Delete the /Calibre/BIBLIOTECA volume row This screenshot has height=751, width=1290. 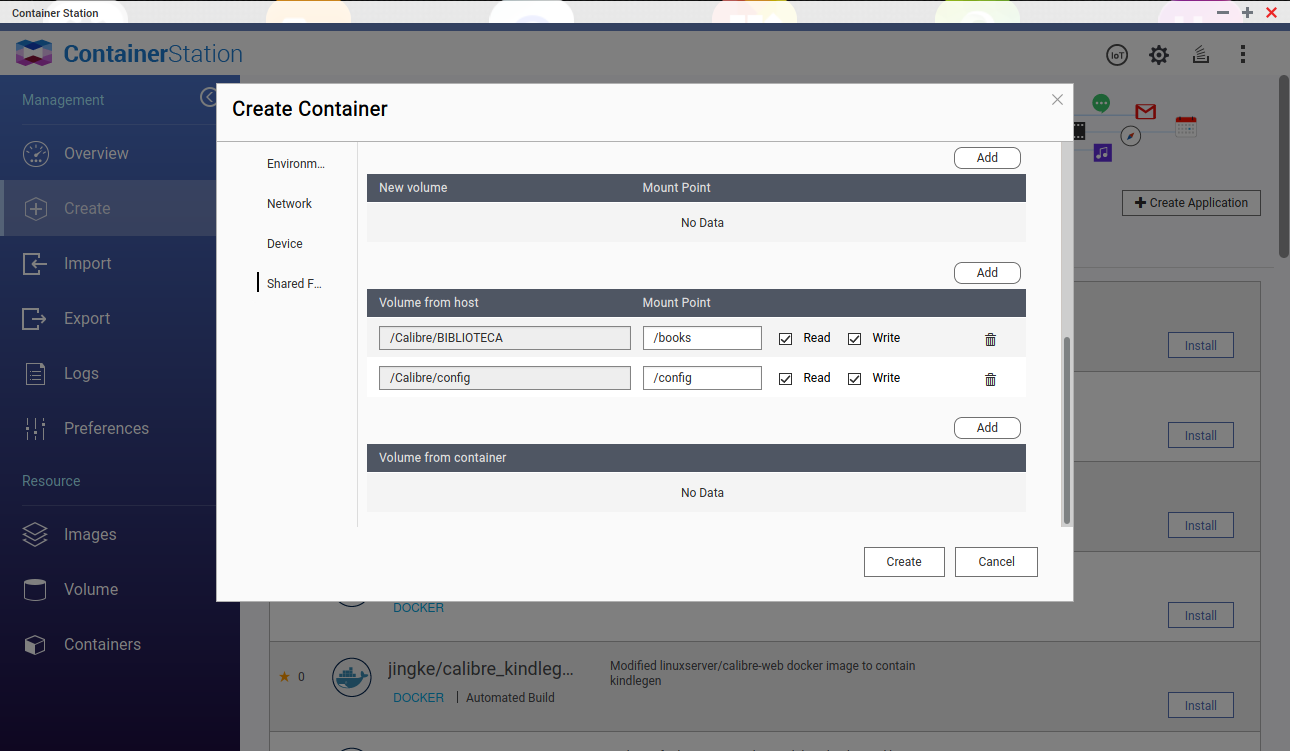coord(990,339)
